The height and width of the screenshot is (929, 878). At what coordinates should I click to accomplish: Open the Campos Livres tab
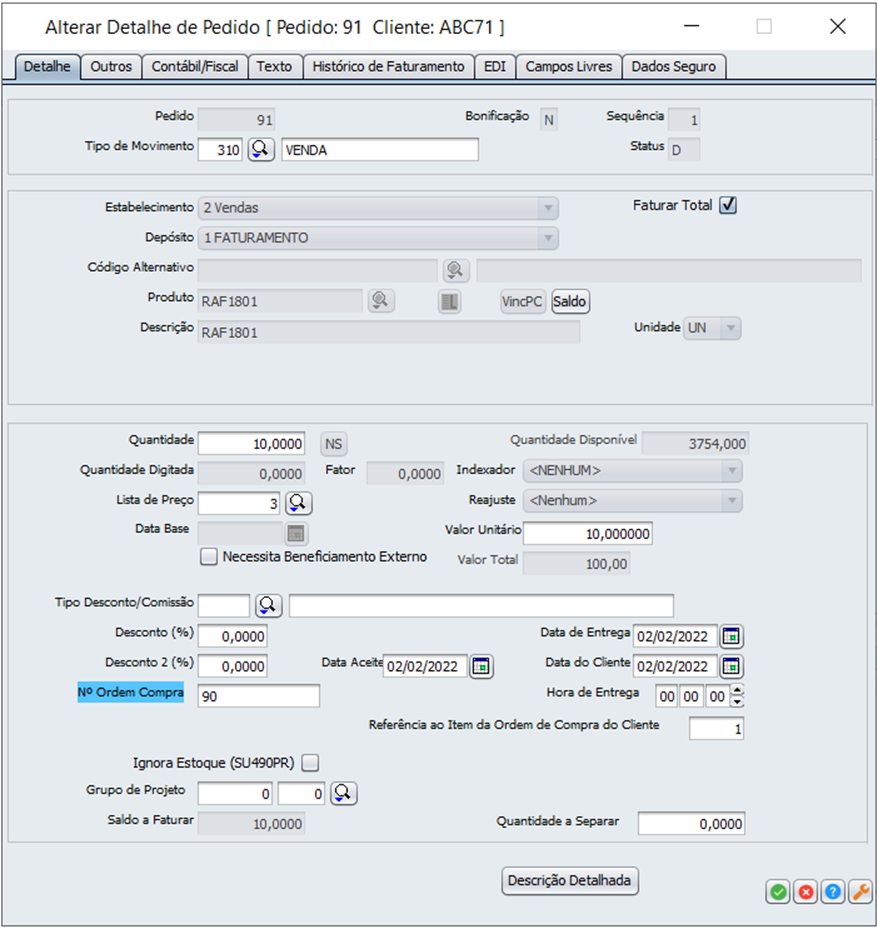[569, 66]
